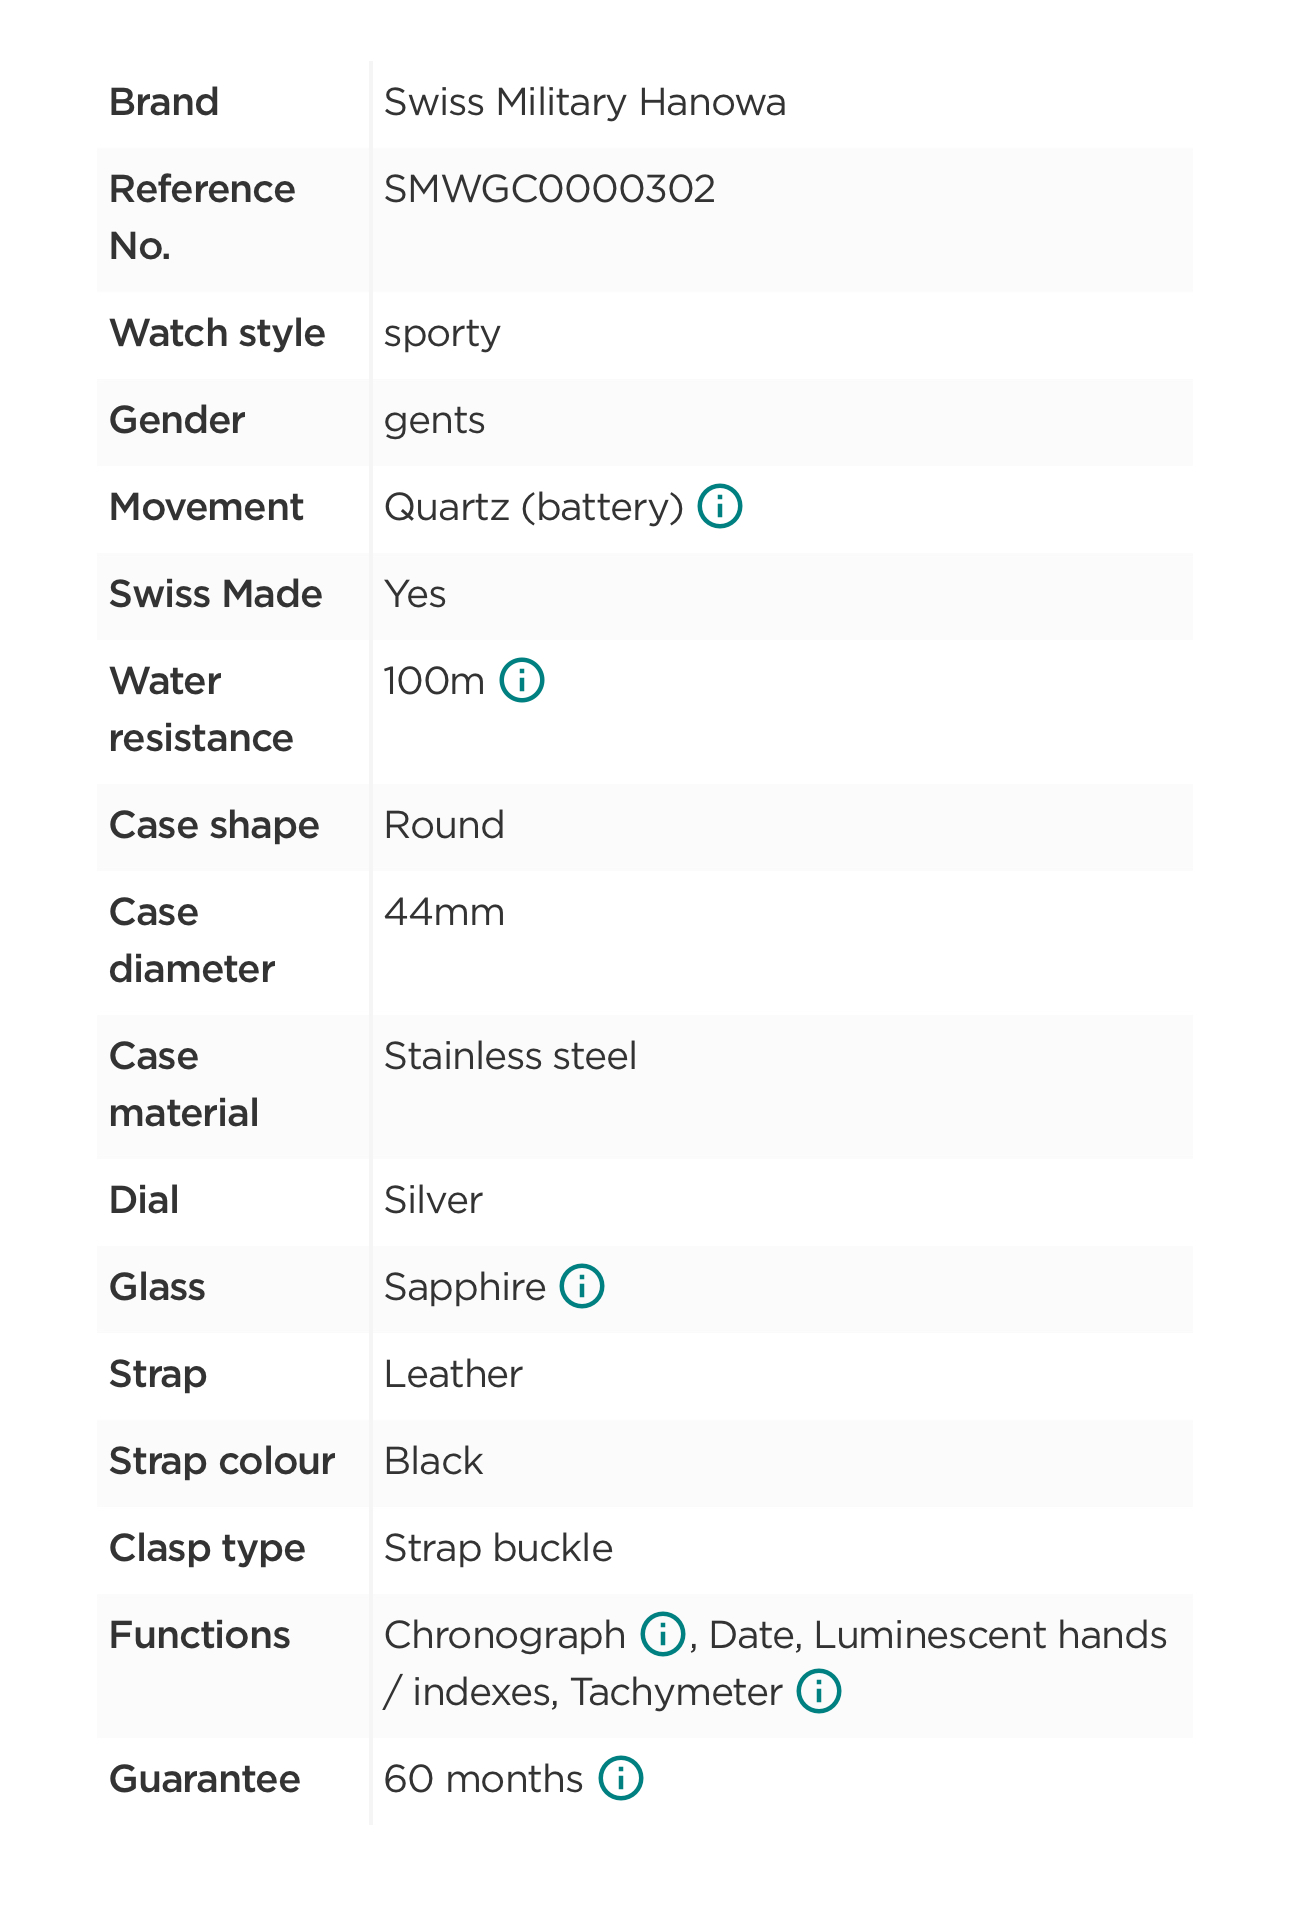
Task: Click the Silver dial value
Action: click(433, 1200)
